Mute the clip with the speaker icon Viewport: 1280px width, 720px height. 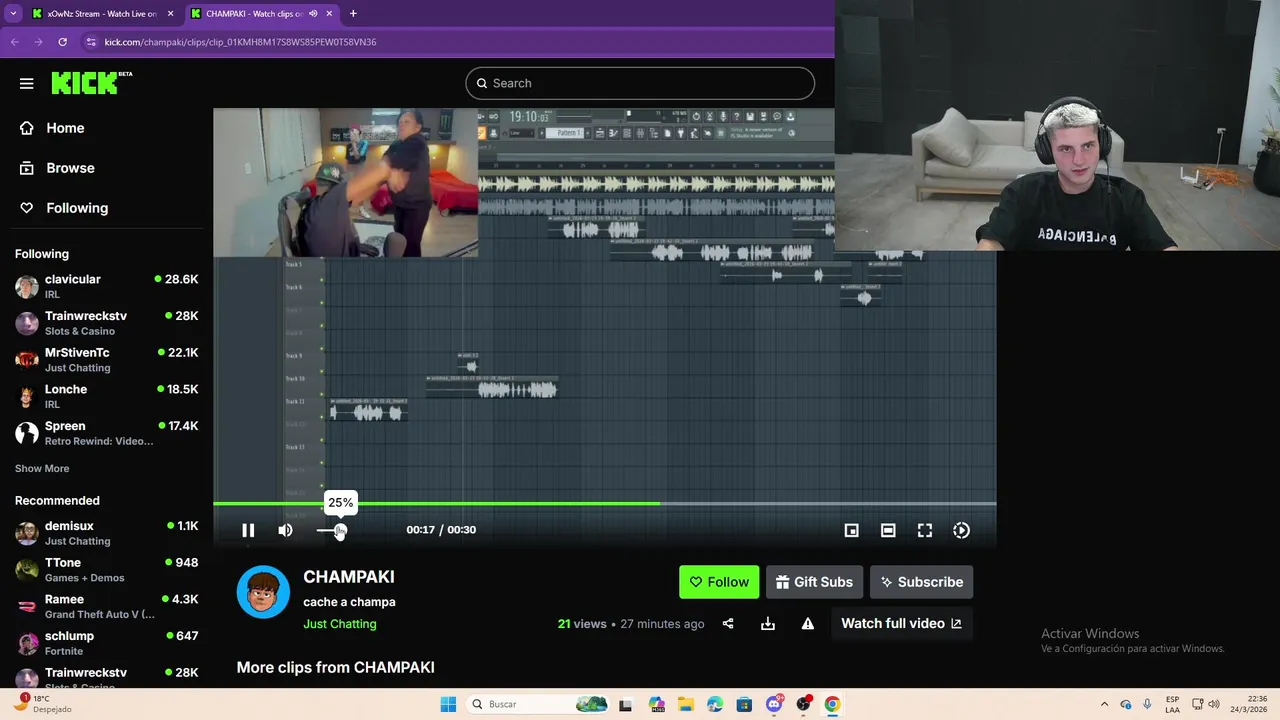coord(285,530)
